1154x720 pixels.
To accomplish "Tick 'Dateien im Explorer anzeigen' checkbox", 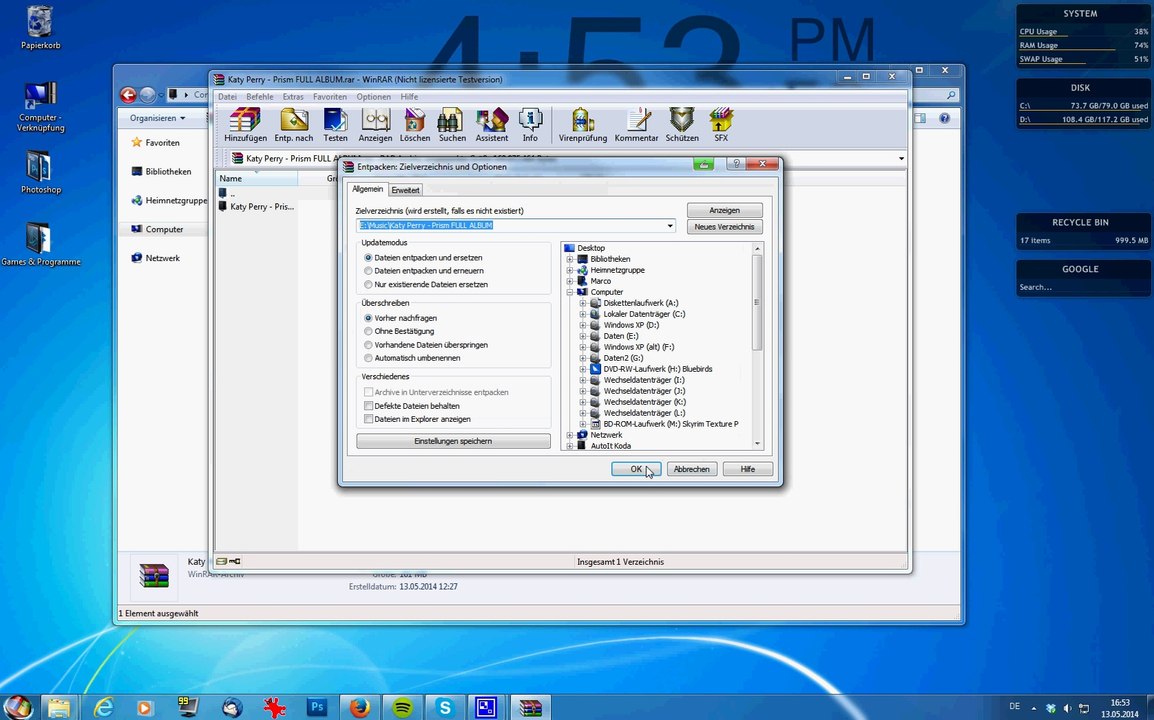I will pos(369,419).
